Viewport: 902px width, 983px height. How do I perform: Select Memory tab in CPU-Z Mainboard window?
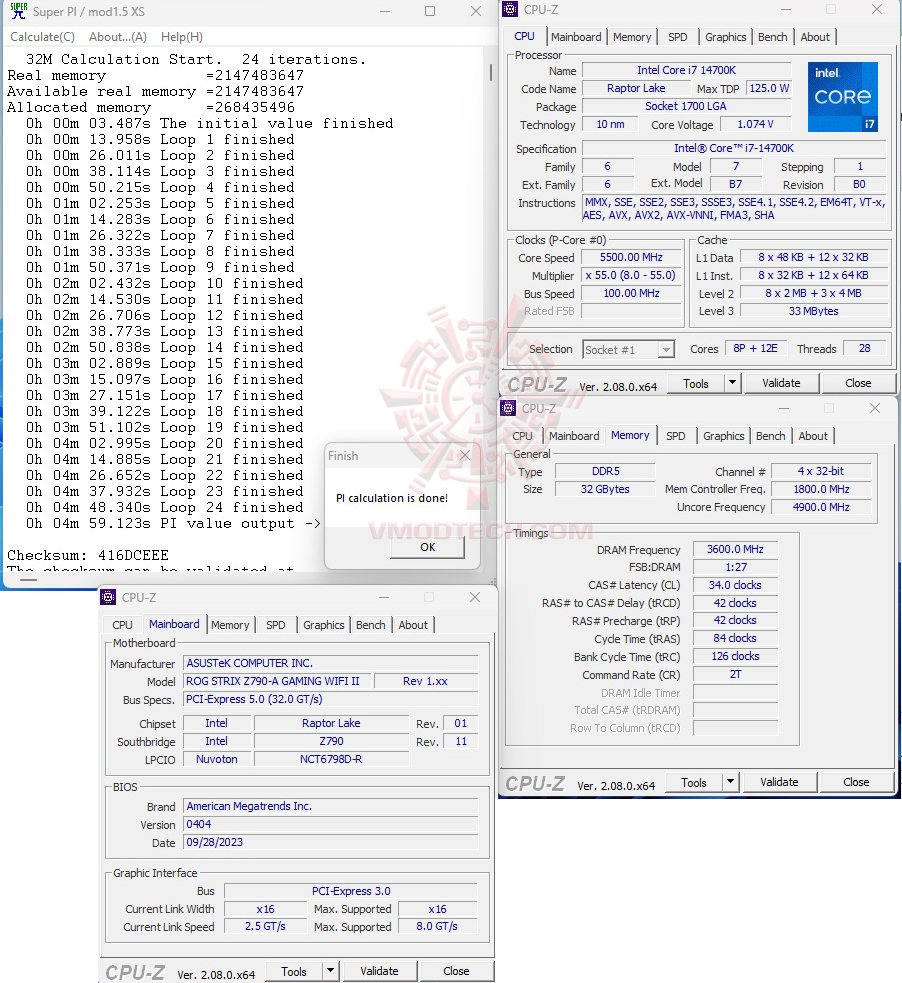tap(230, 625)
